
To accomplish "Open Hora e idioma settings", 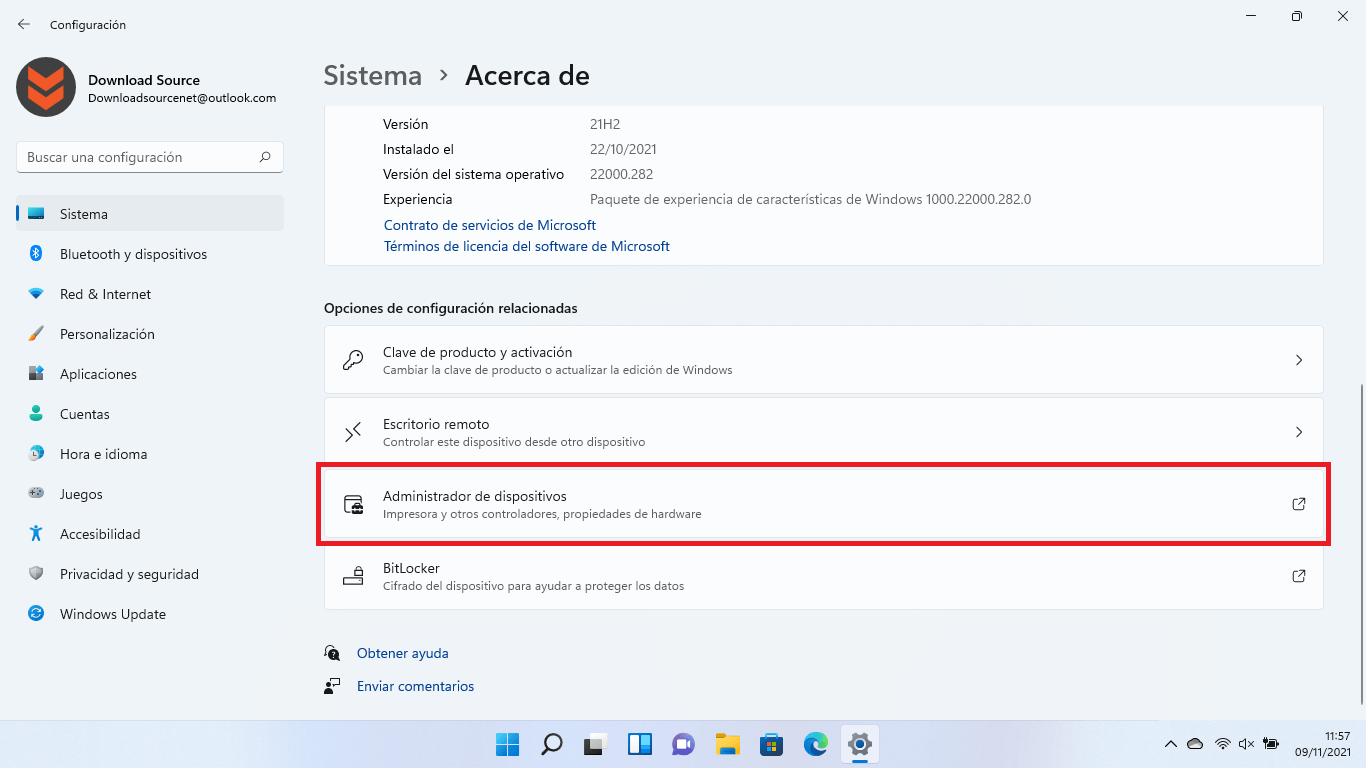I will [150, 454].
